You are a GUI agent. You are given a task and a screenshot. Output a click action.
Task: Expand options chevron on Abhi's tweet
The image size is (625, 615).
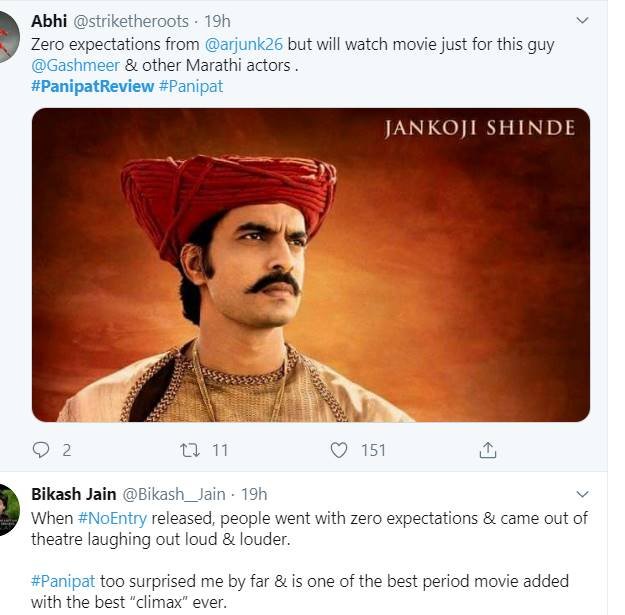[x=583, y=20]
